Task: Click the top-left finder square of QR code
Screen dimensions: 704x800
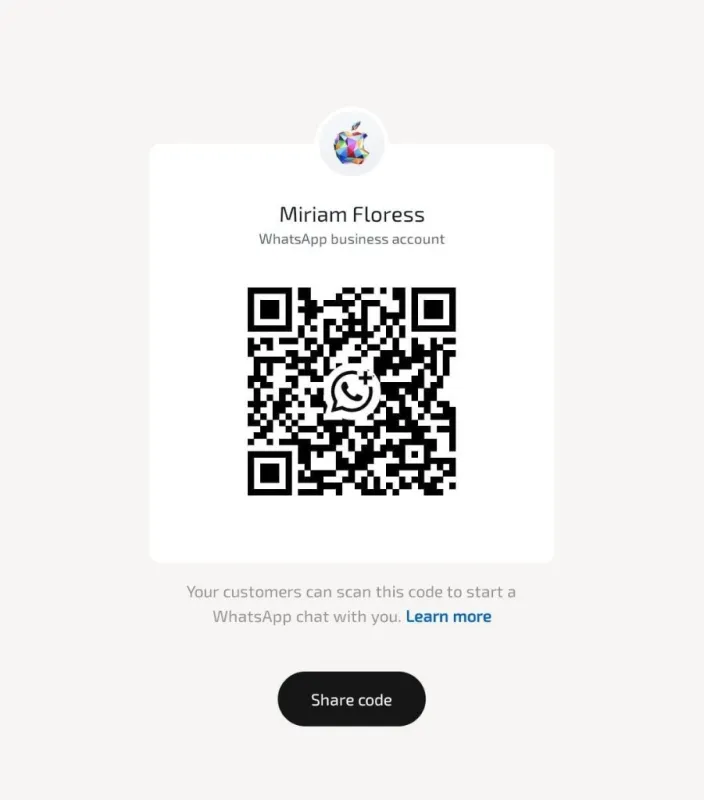Action: (x=270, y=309)
